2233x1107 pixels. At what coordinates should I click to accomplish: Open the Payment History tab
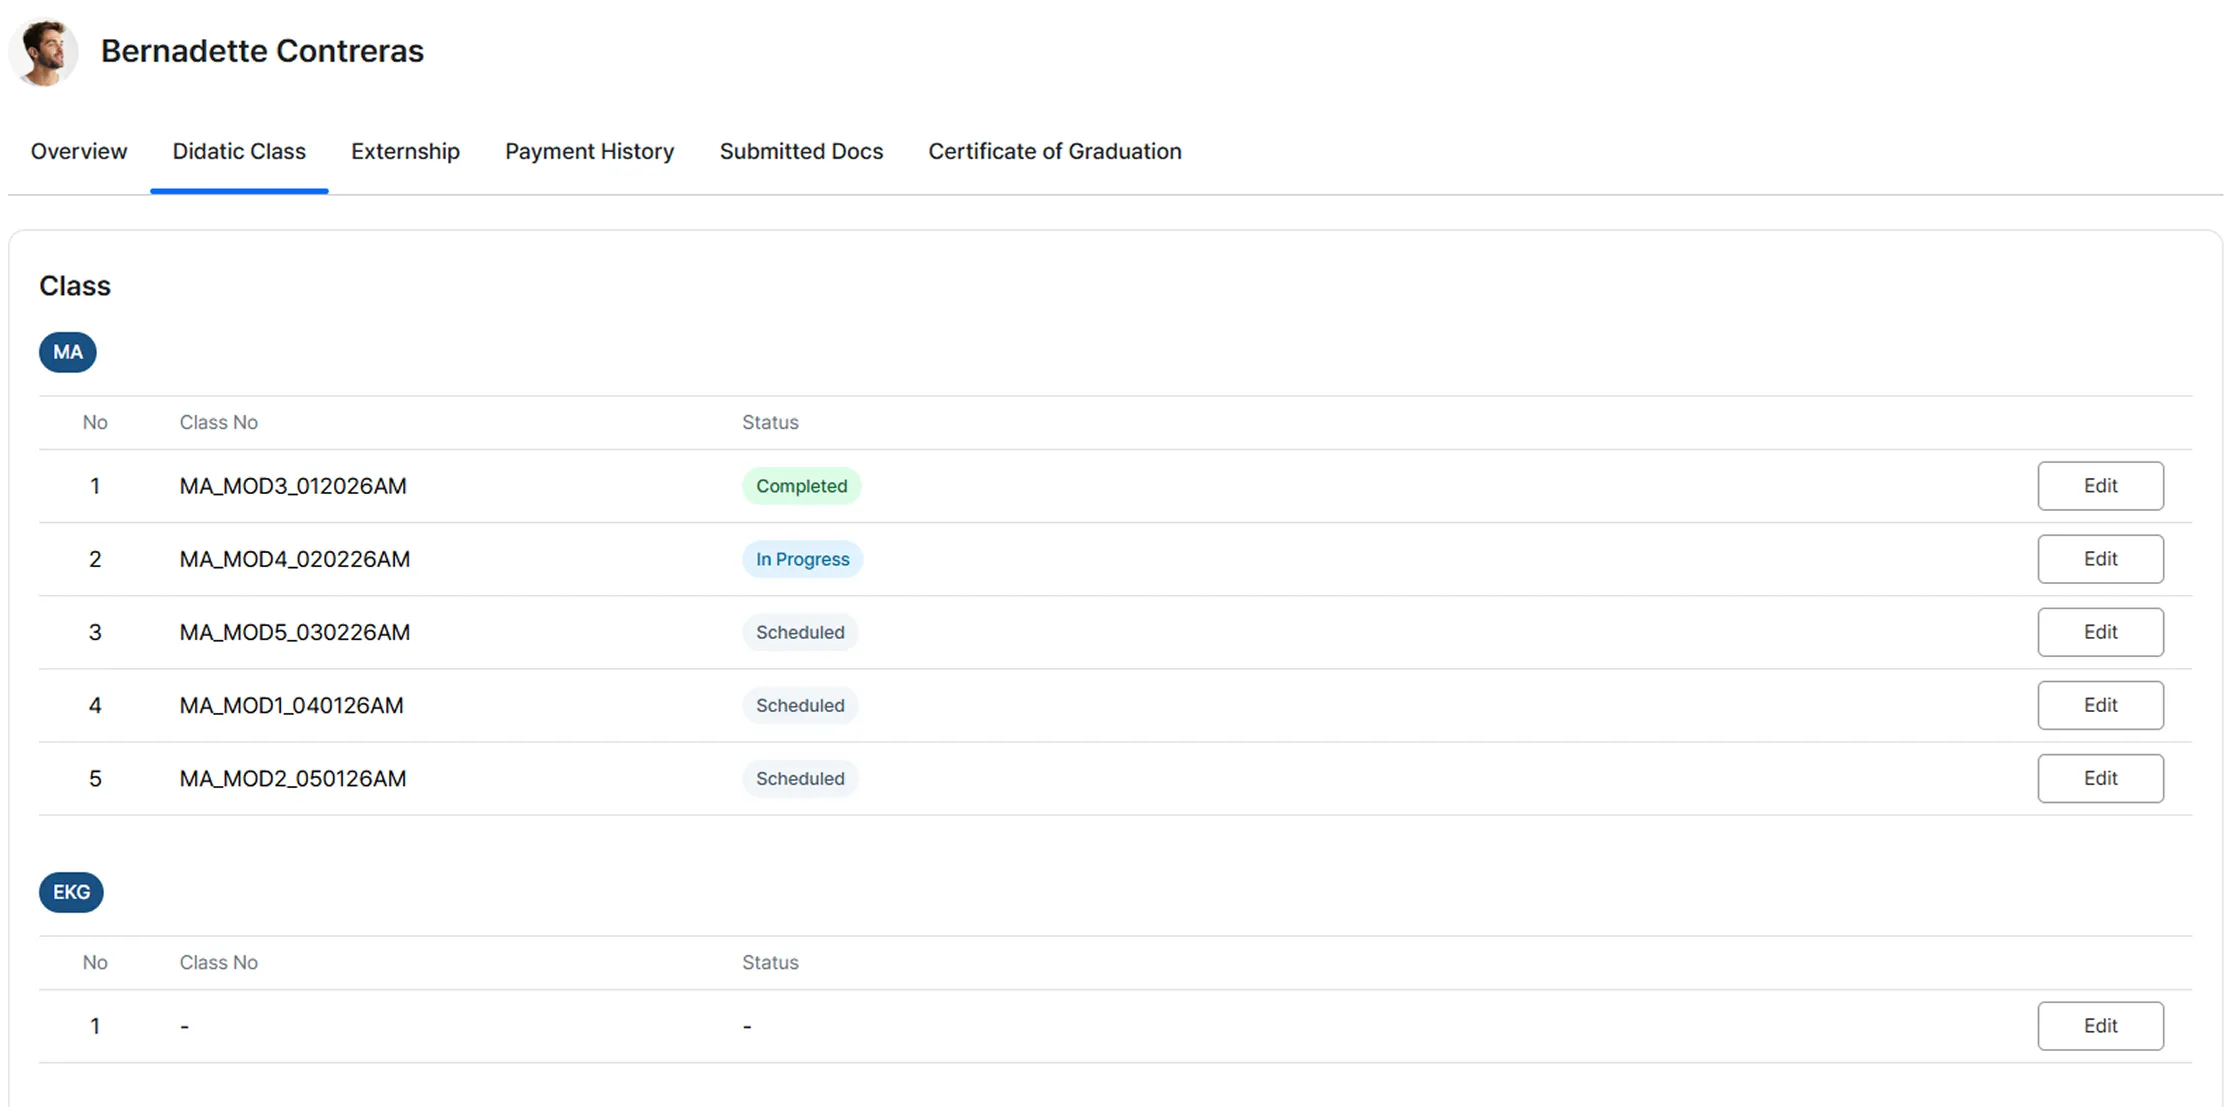coord(589,151)
